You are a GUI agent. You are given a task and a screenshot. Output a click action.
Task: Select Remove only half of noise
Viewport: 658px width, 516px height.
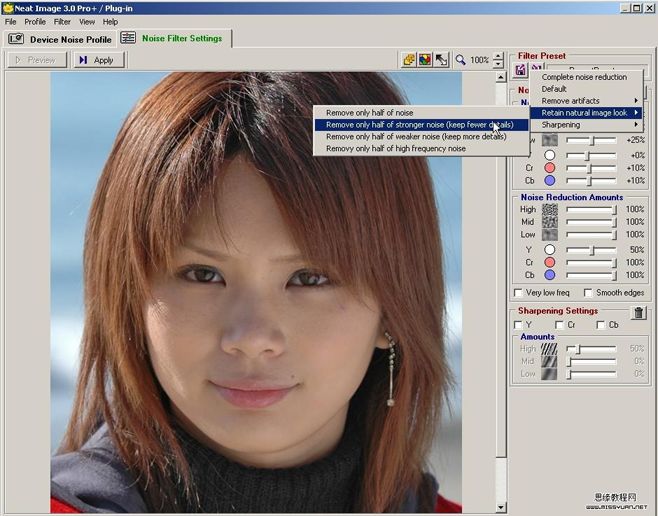tap(421, 113)
